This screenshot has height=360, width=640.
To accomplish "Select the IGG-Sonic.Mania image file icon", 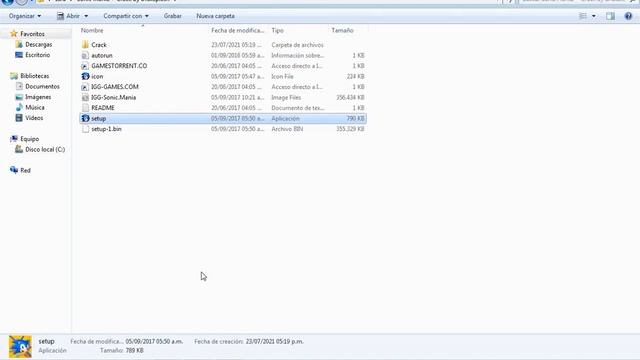I will 85,98.
